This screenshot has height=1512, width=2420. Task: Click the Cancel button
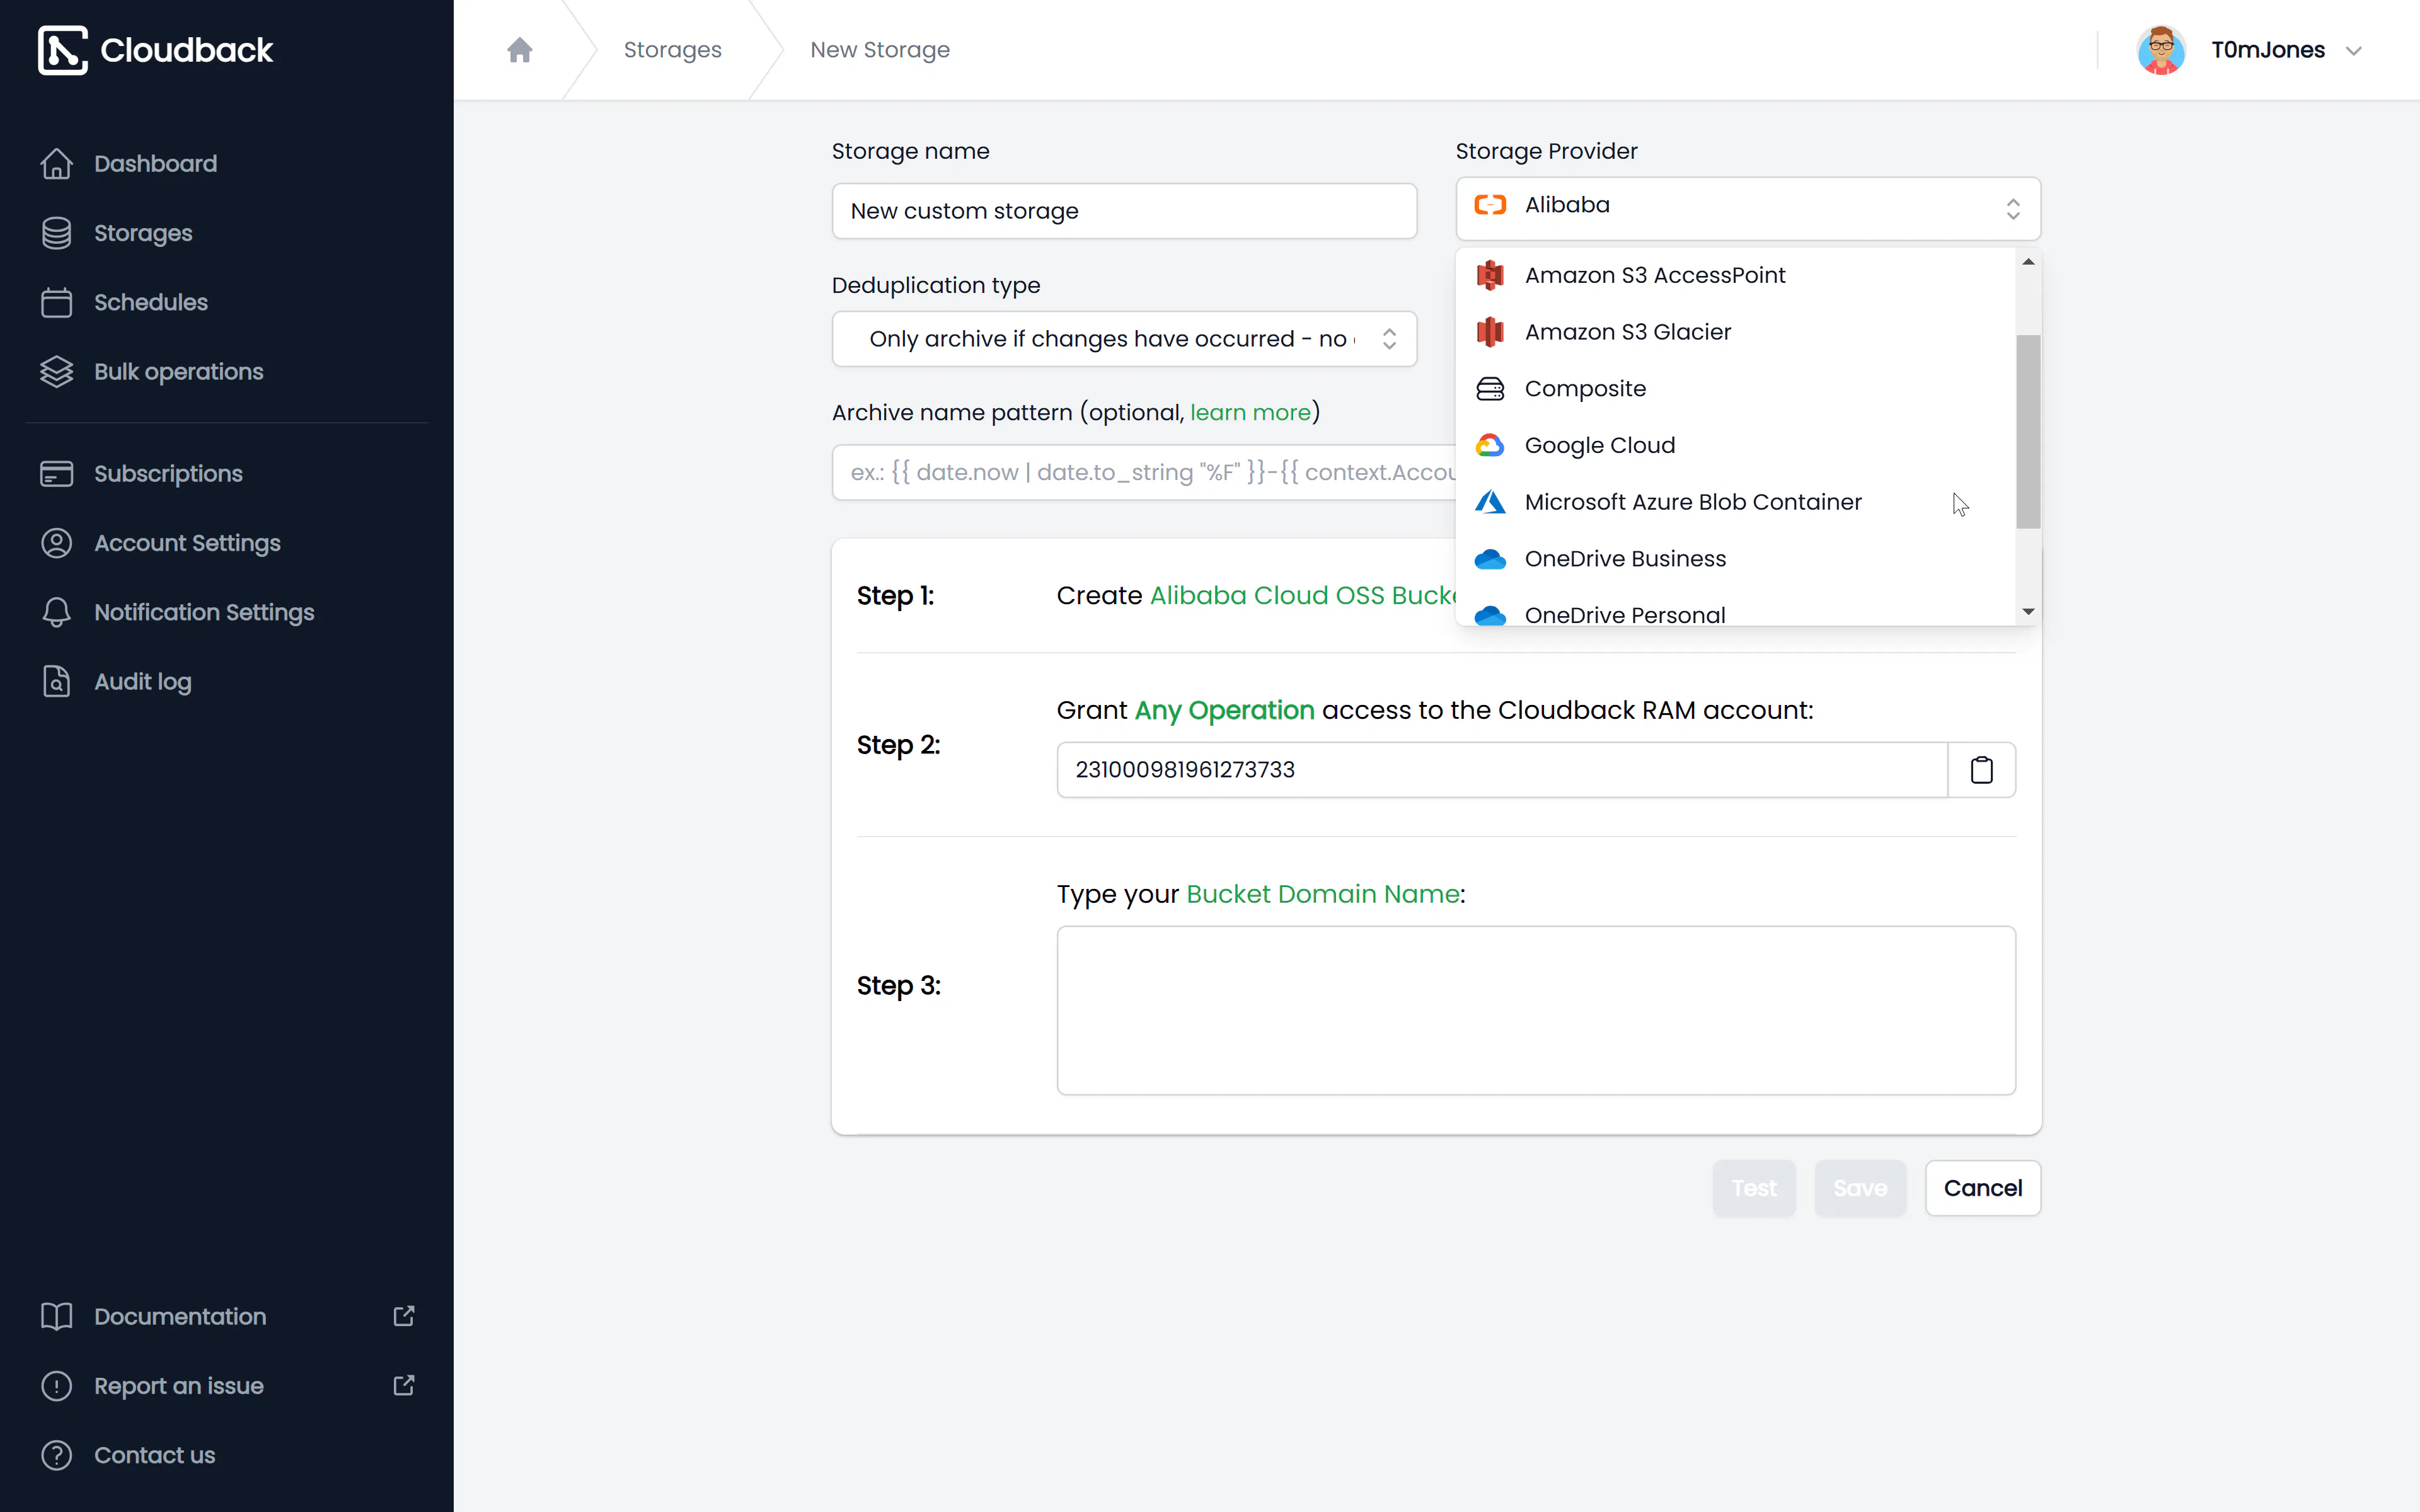pos(1982,1188)
